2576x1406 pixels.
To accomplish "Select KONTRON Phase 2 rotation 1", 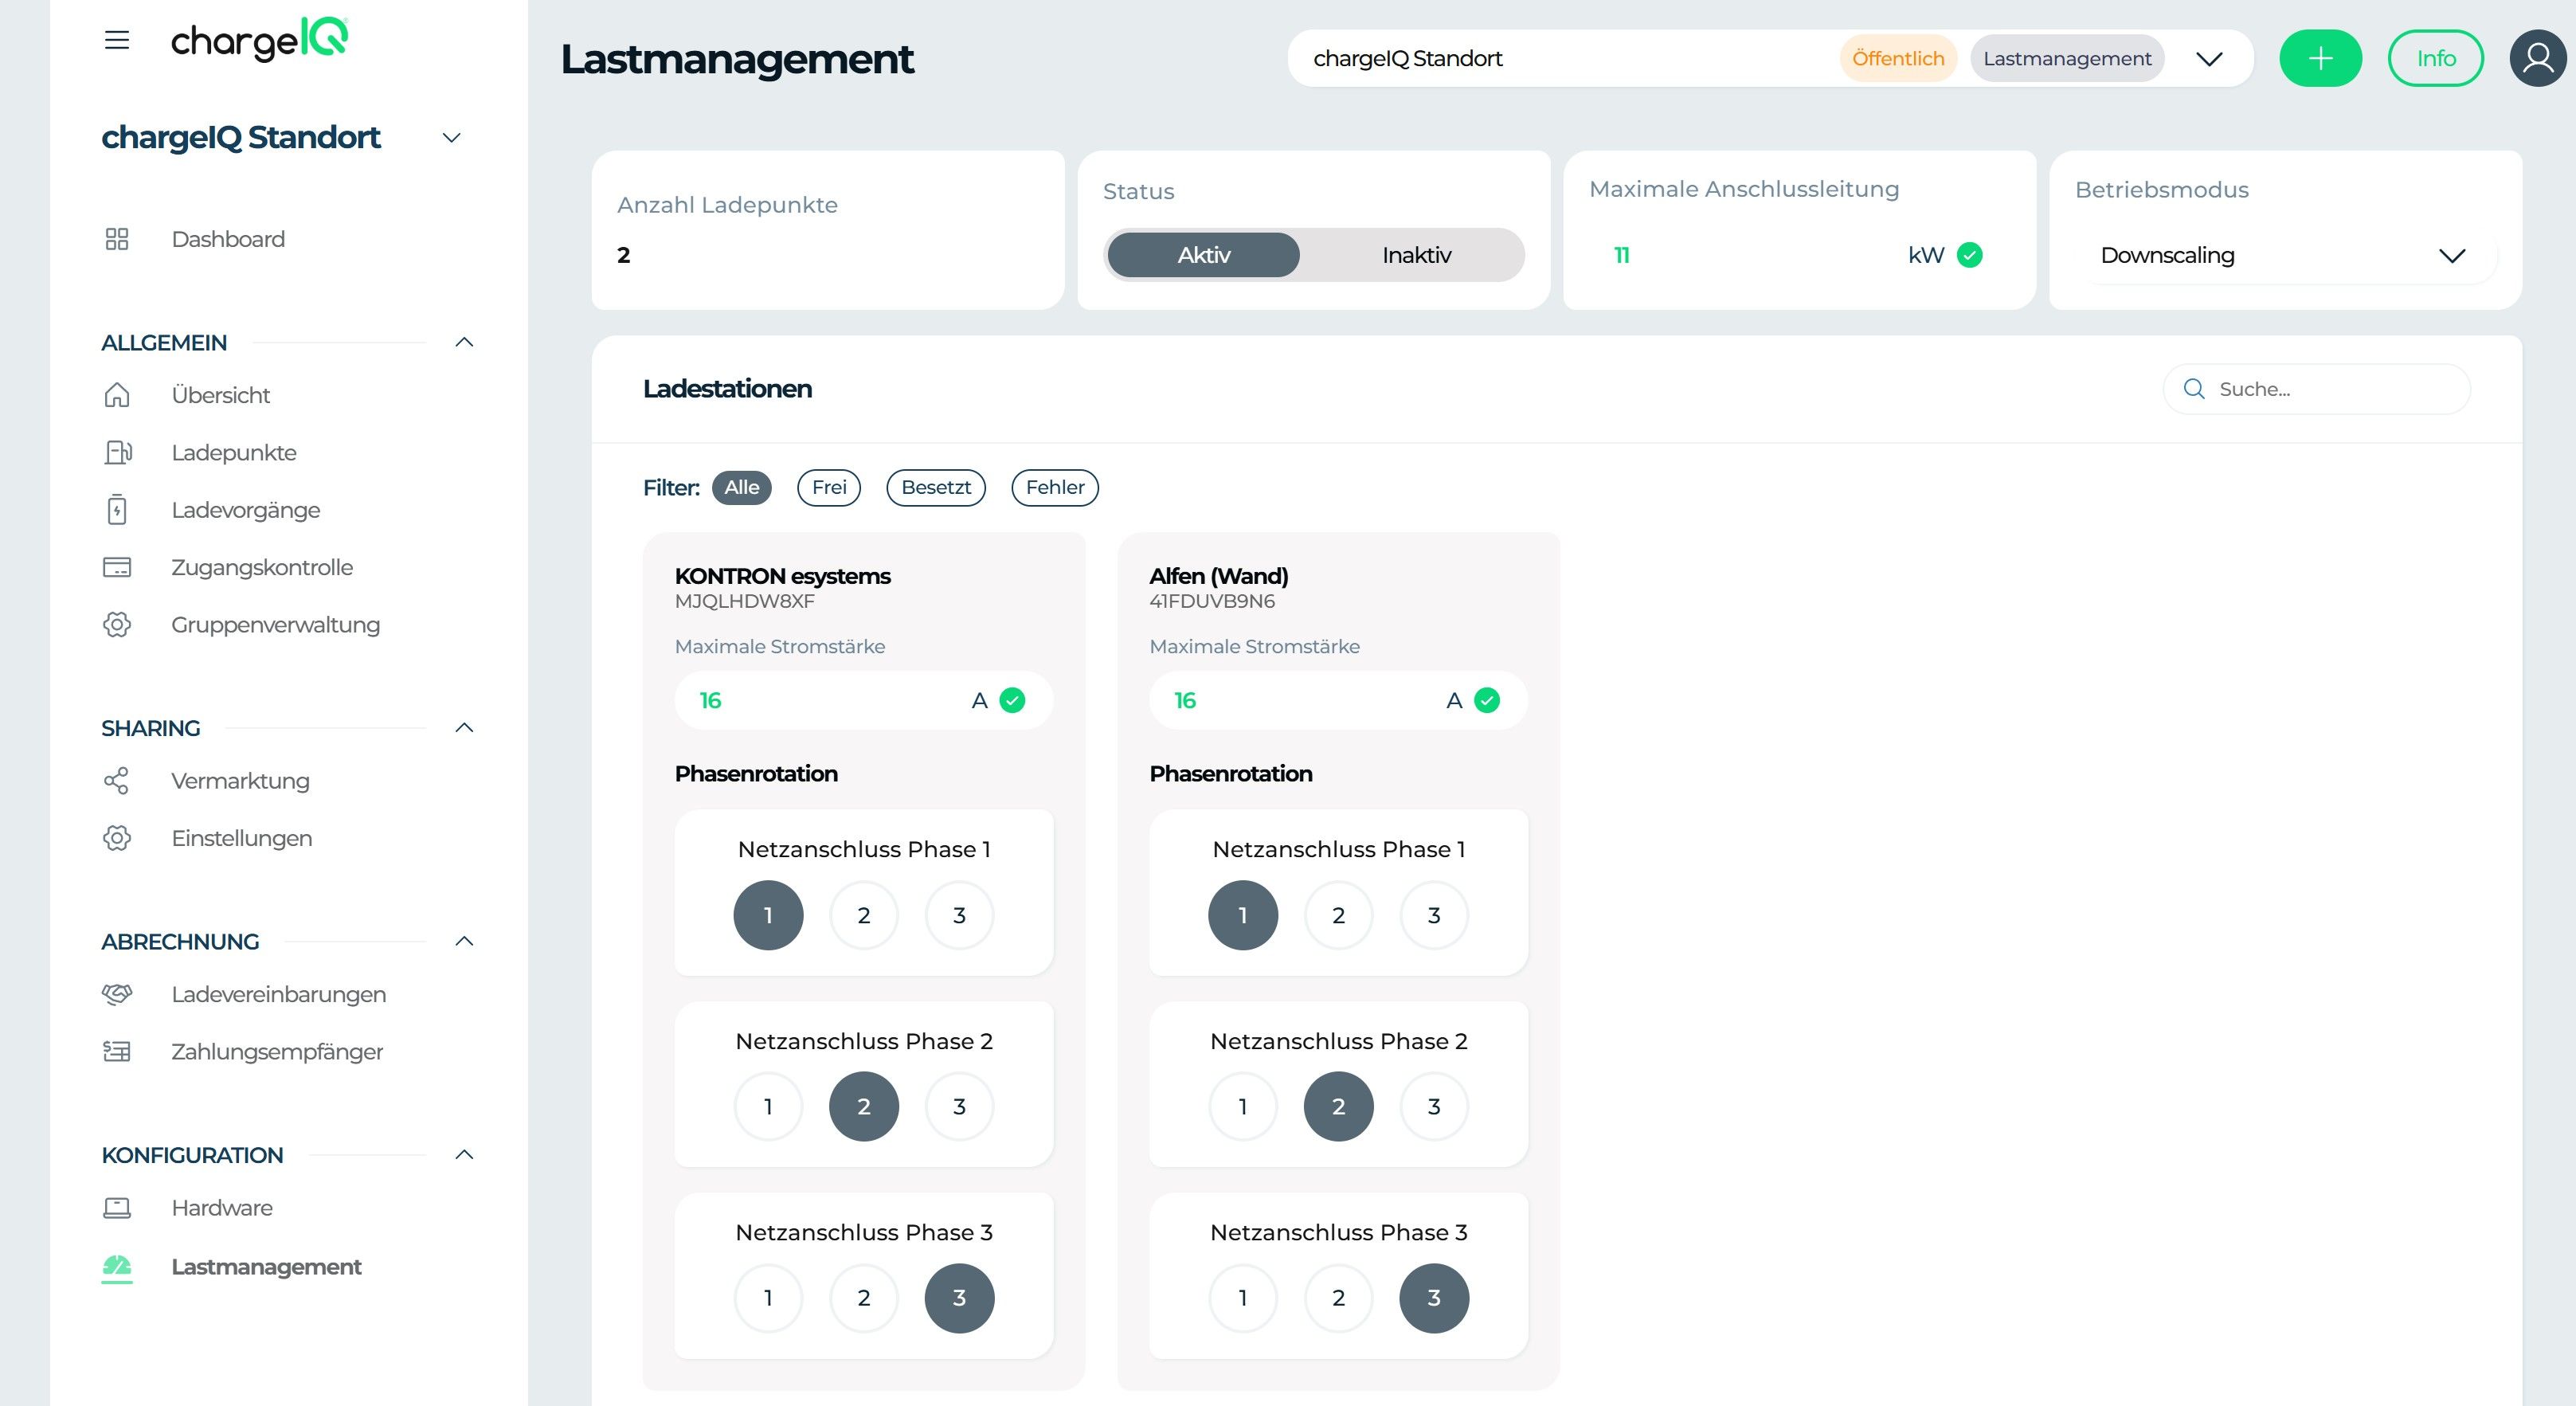I will click(x=768, y=1106).
